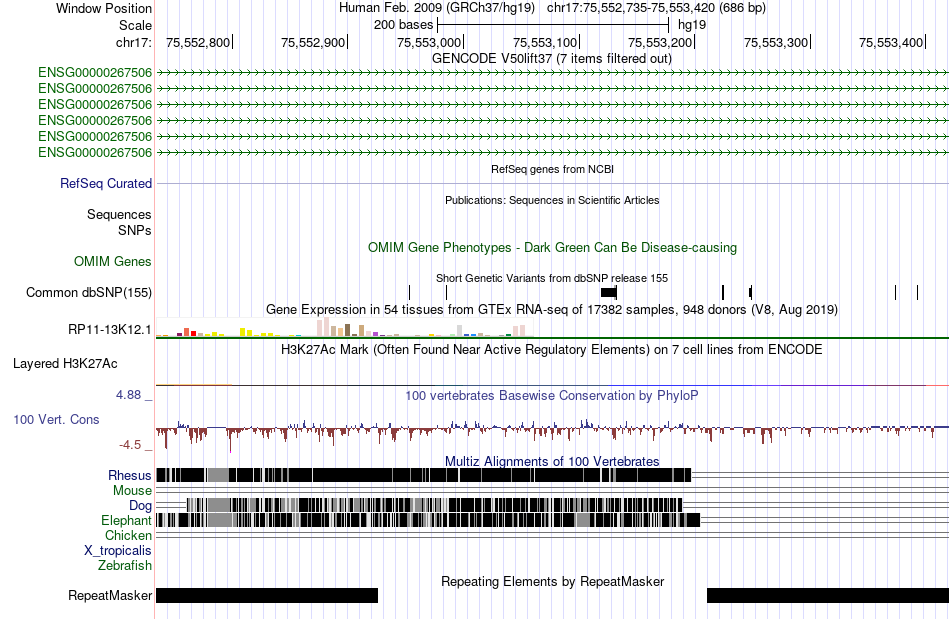Click the -4.5 lower scale value
Image resolution: width=950 pixels, height=619 pixels.
130,445
